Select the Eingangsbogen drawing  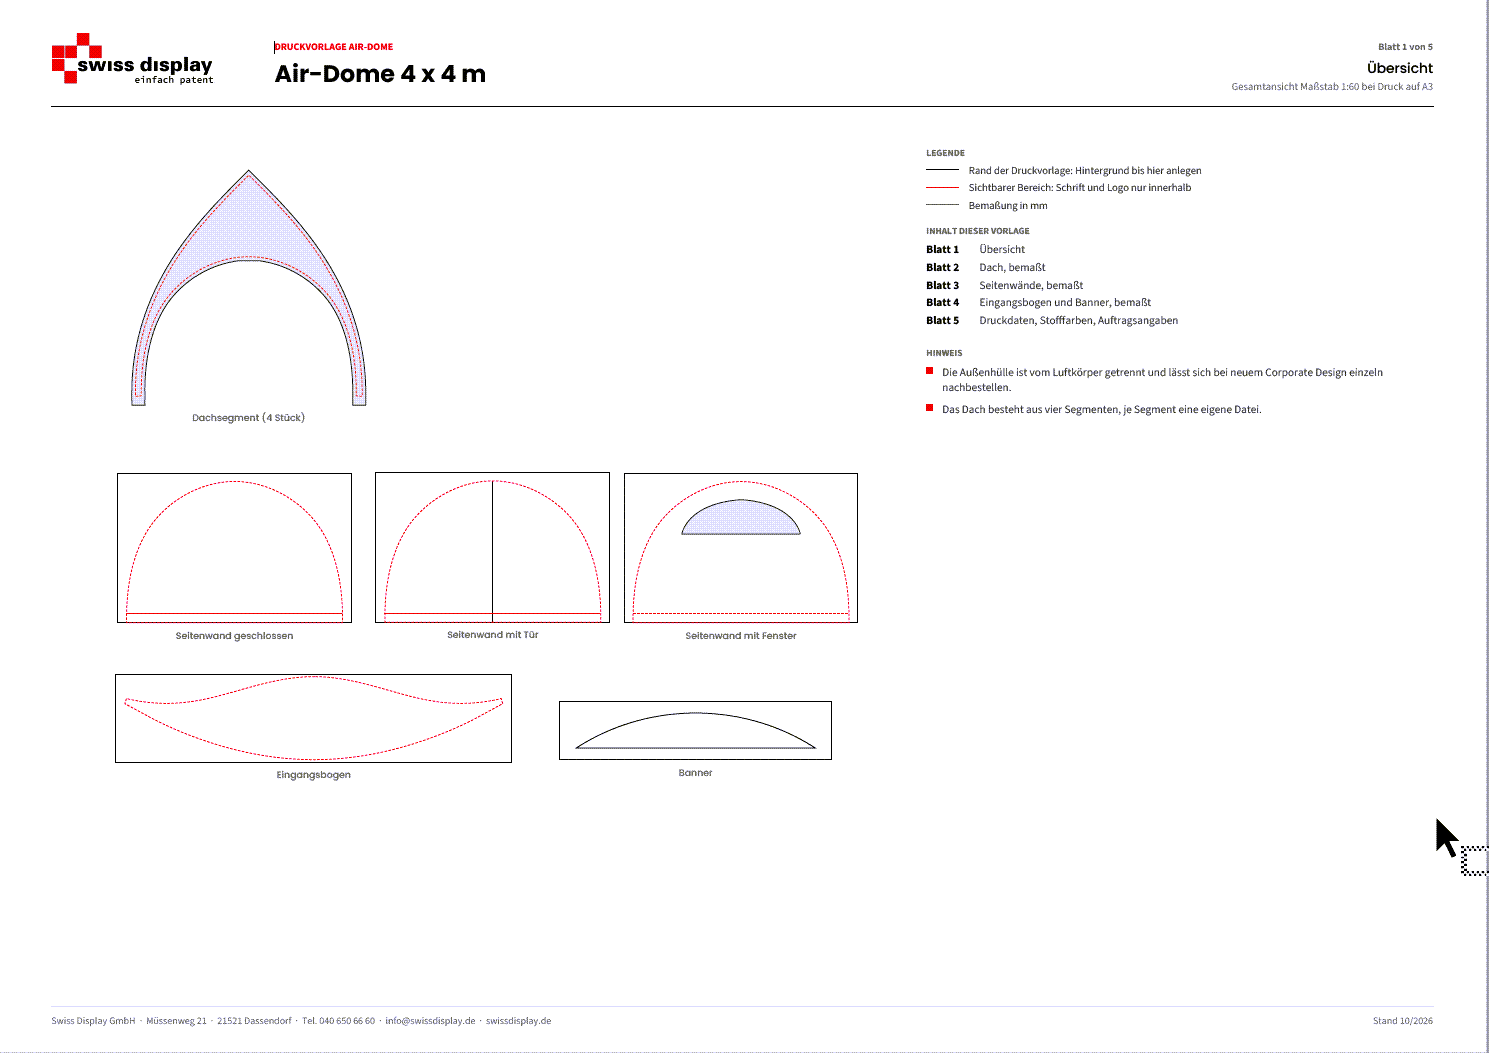313,718
